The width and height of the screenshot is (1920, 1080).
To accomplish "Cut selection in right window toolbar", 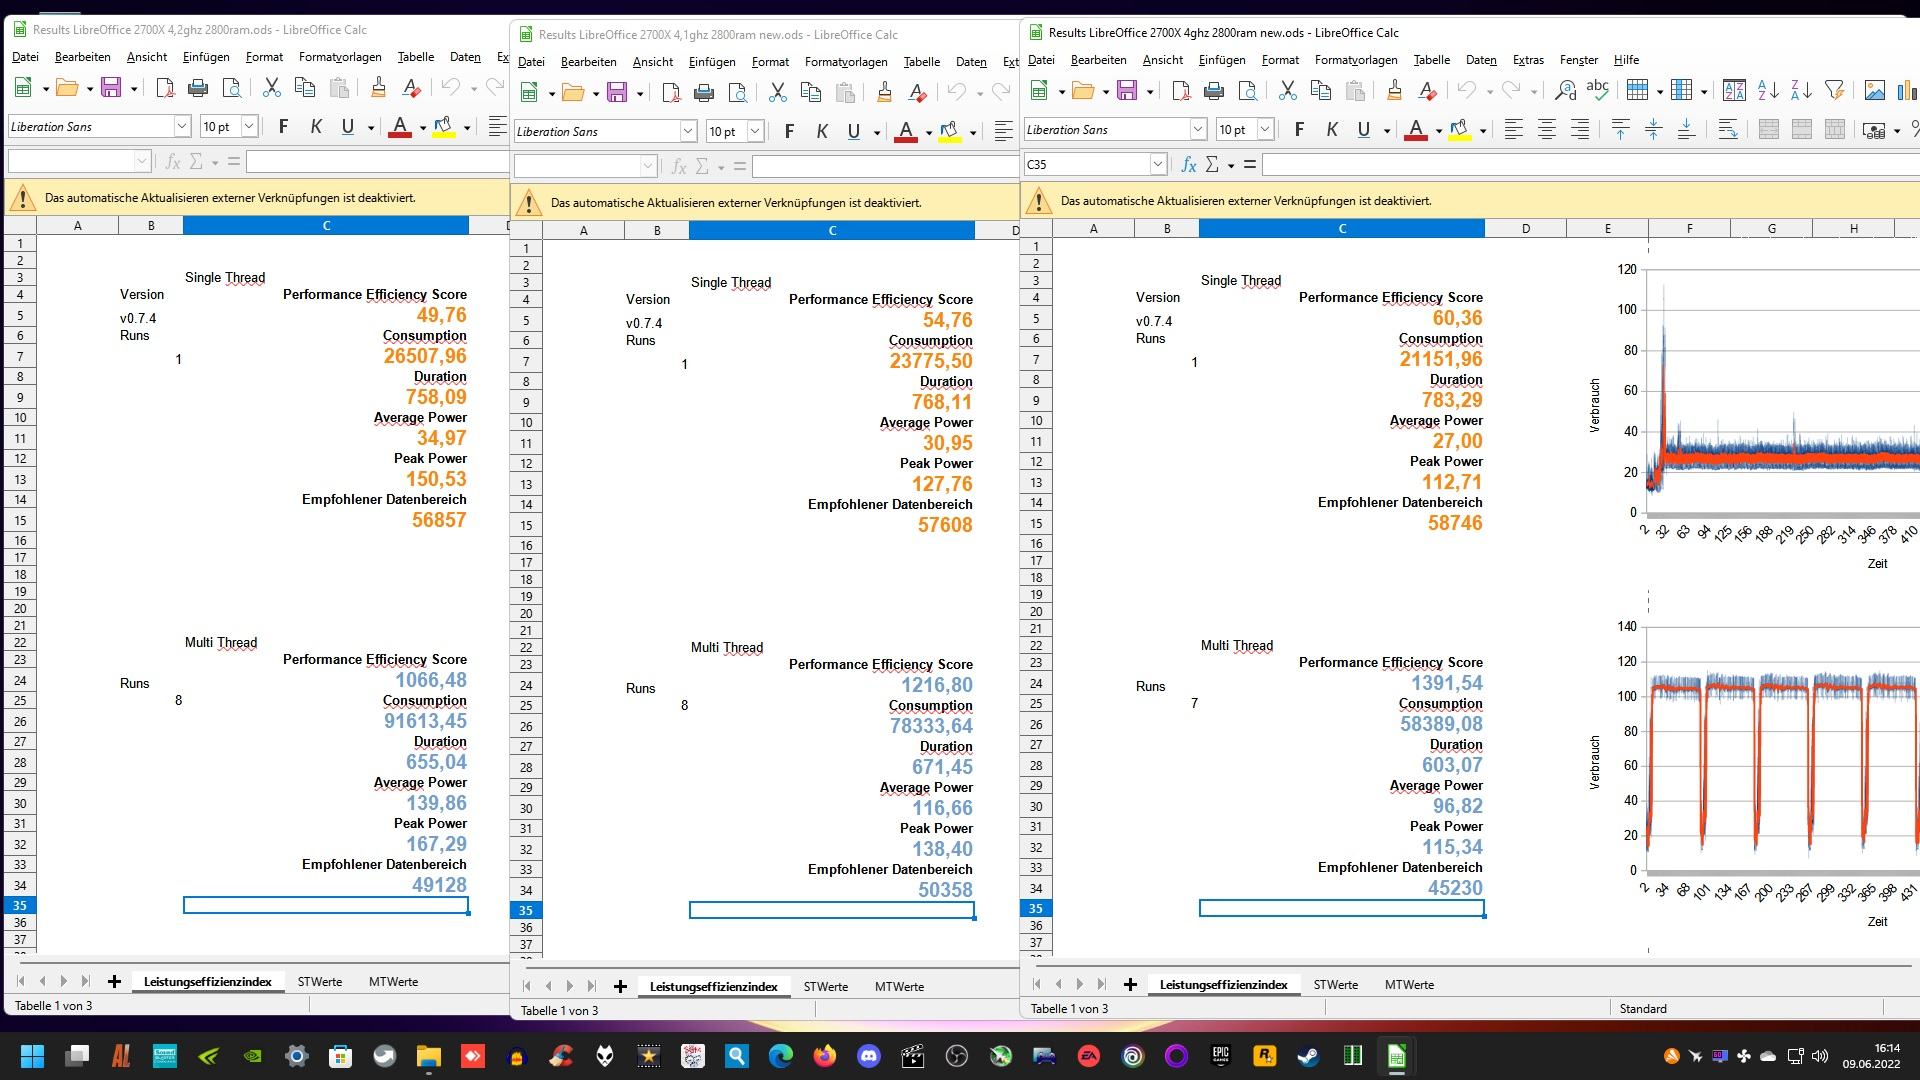I will point(1288,91).
